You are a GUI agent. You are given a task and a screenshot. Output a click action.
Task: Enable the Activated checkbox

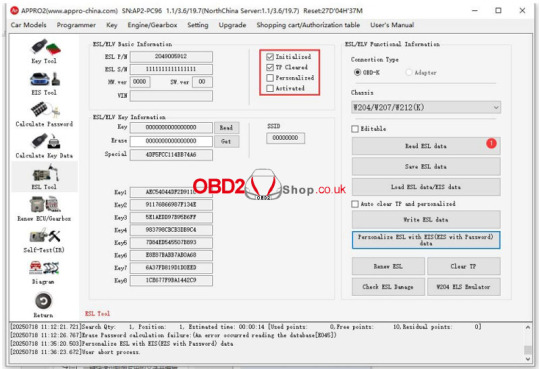270,89
